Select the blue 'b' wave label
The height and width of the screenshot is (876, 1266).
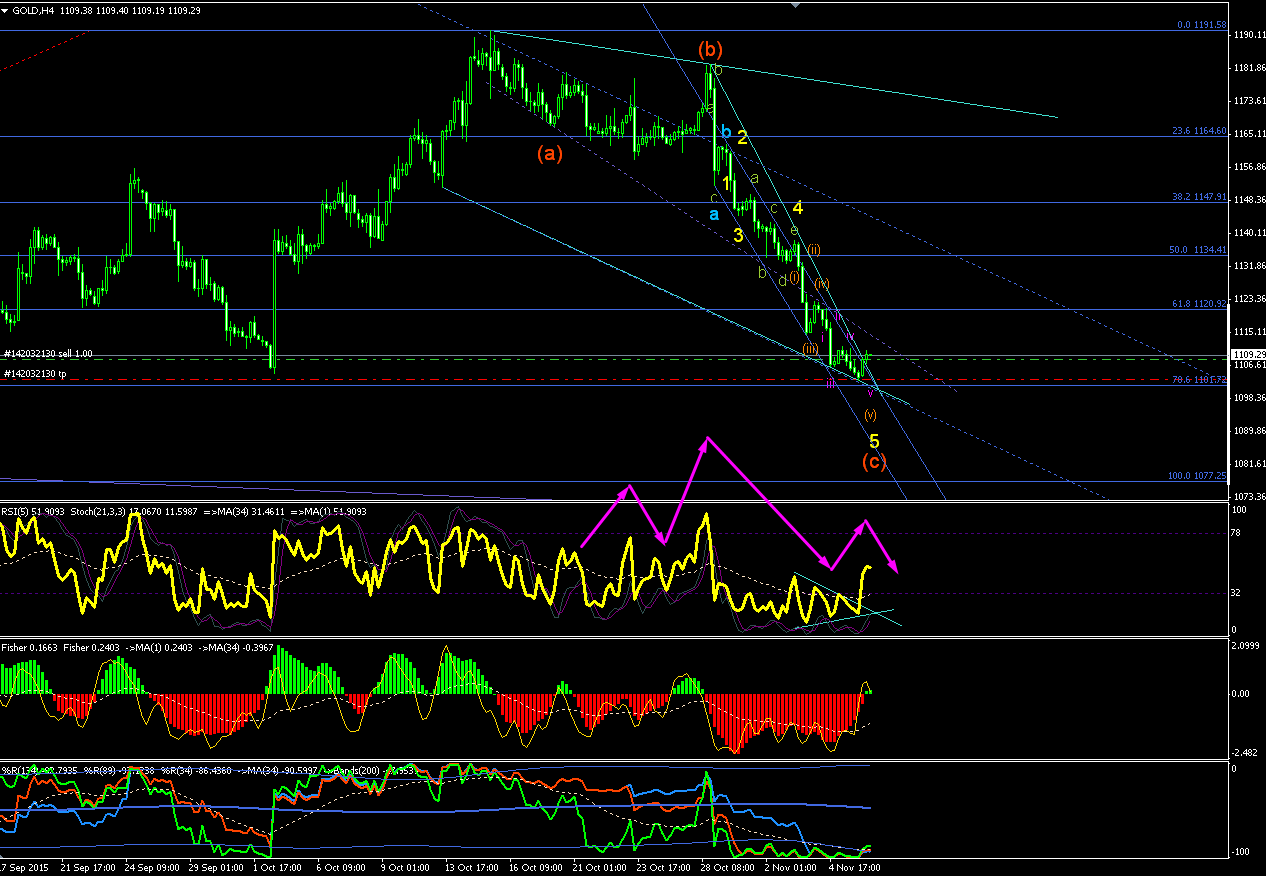[727, 132]
